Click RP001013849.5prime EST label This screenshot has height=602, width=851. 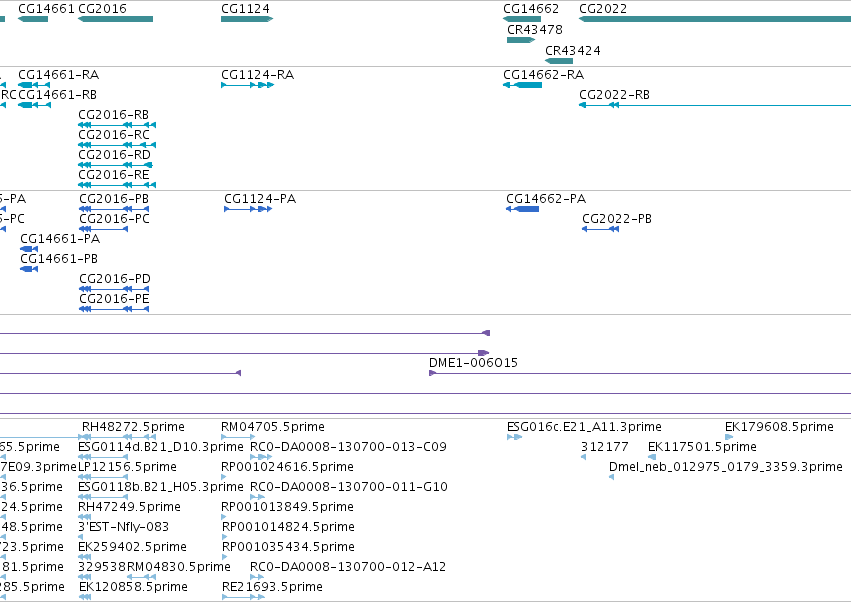pos(287,507)
